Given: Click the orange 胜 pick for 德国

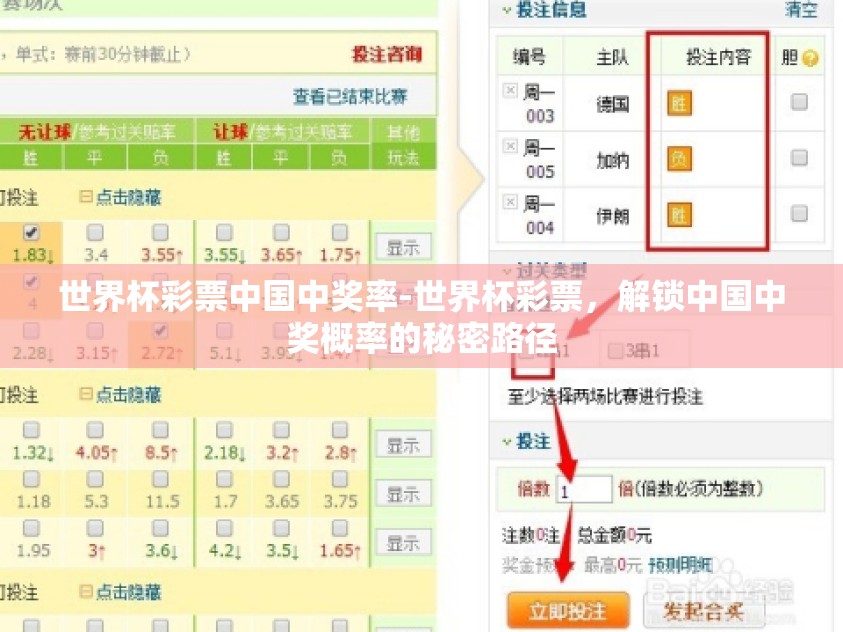Looking at the screenshot, I should click(x=679, y=103).
